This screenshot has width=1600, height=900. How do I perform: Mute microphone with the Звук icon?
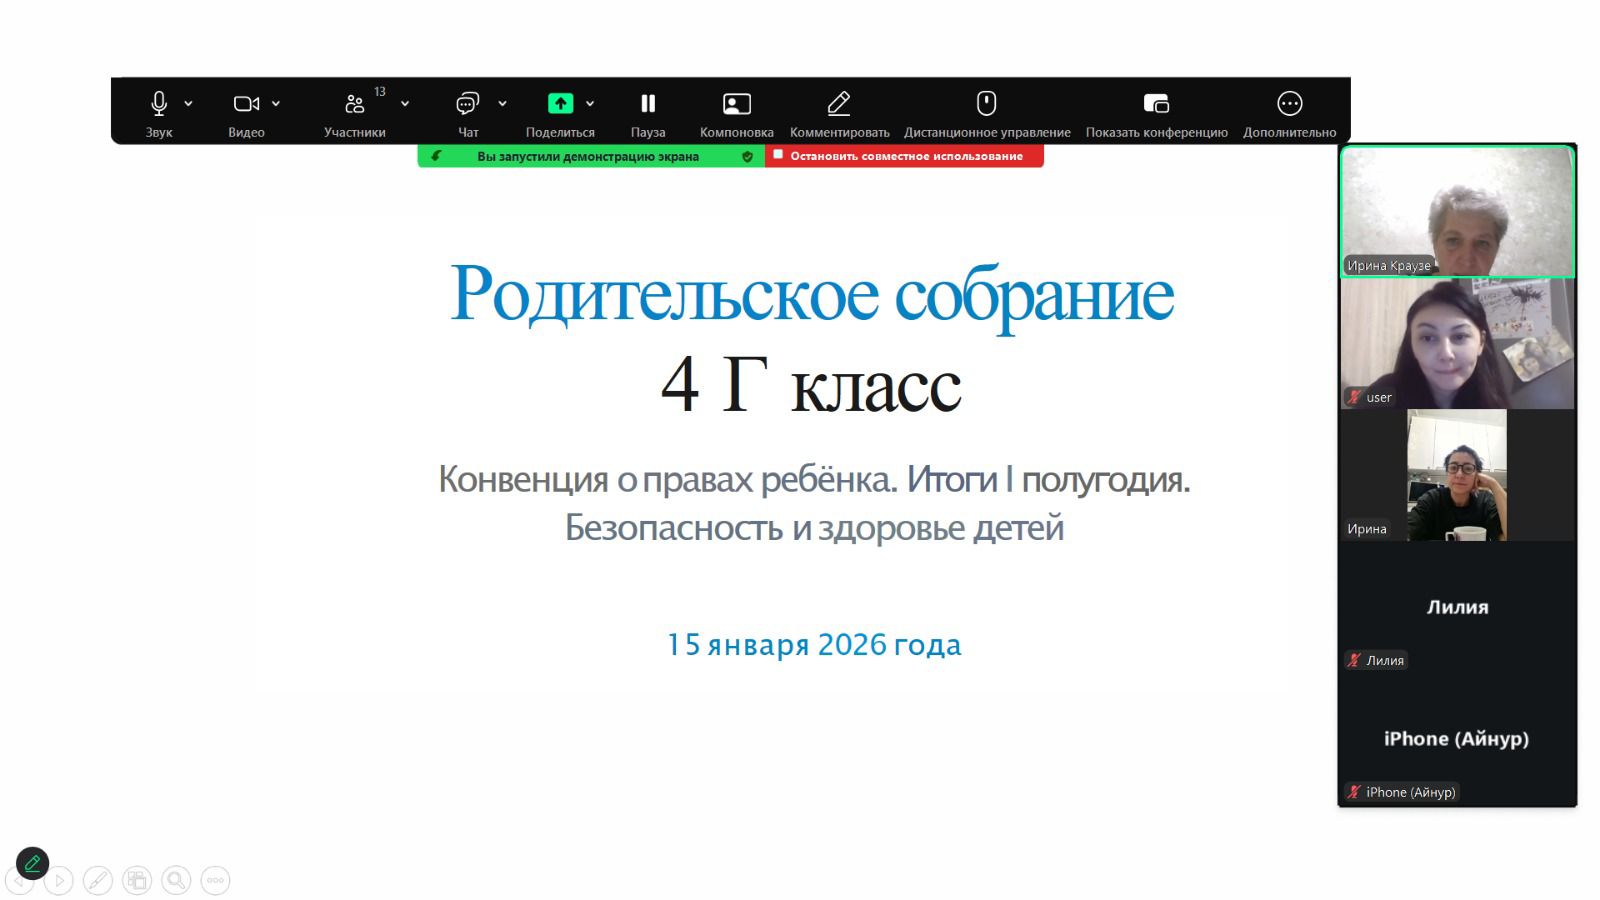pyautogui.click(x=158, y=104)
